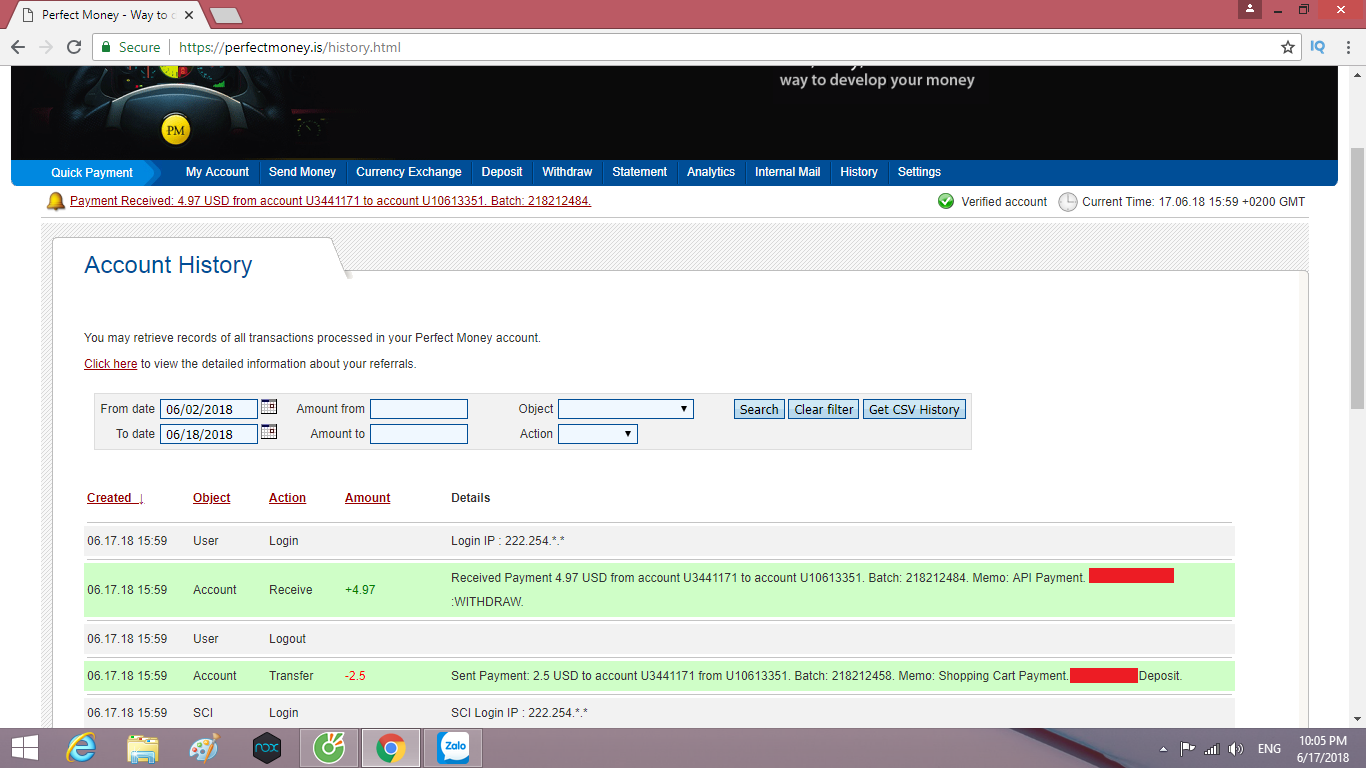The image size is (1366, 768).
Task: Open the Send Money page
Action: point(302,172)
